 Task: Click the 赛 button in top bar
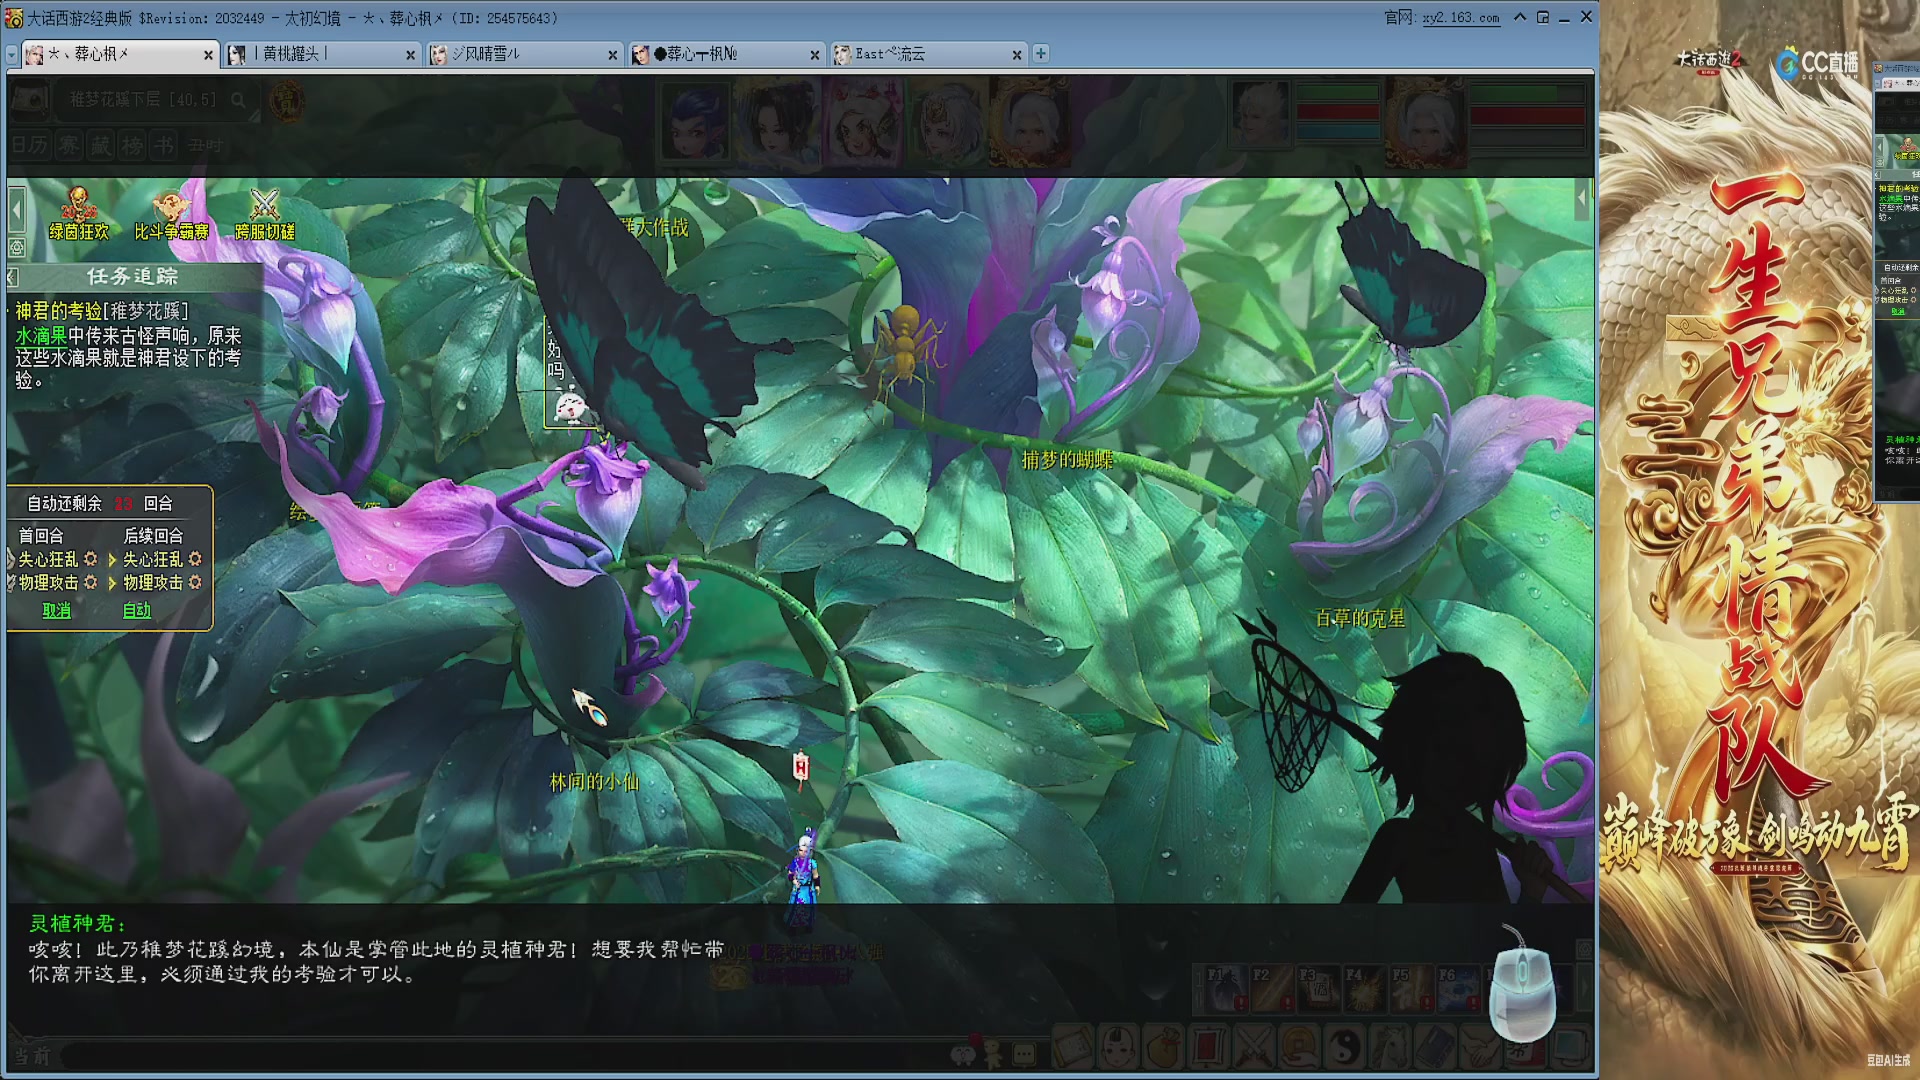pyautogui.click(x=68, y=146)
